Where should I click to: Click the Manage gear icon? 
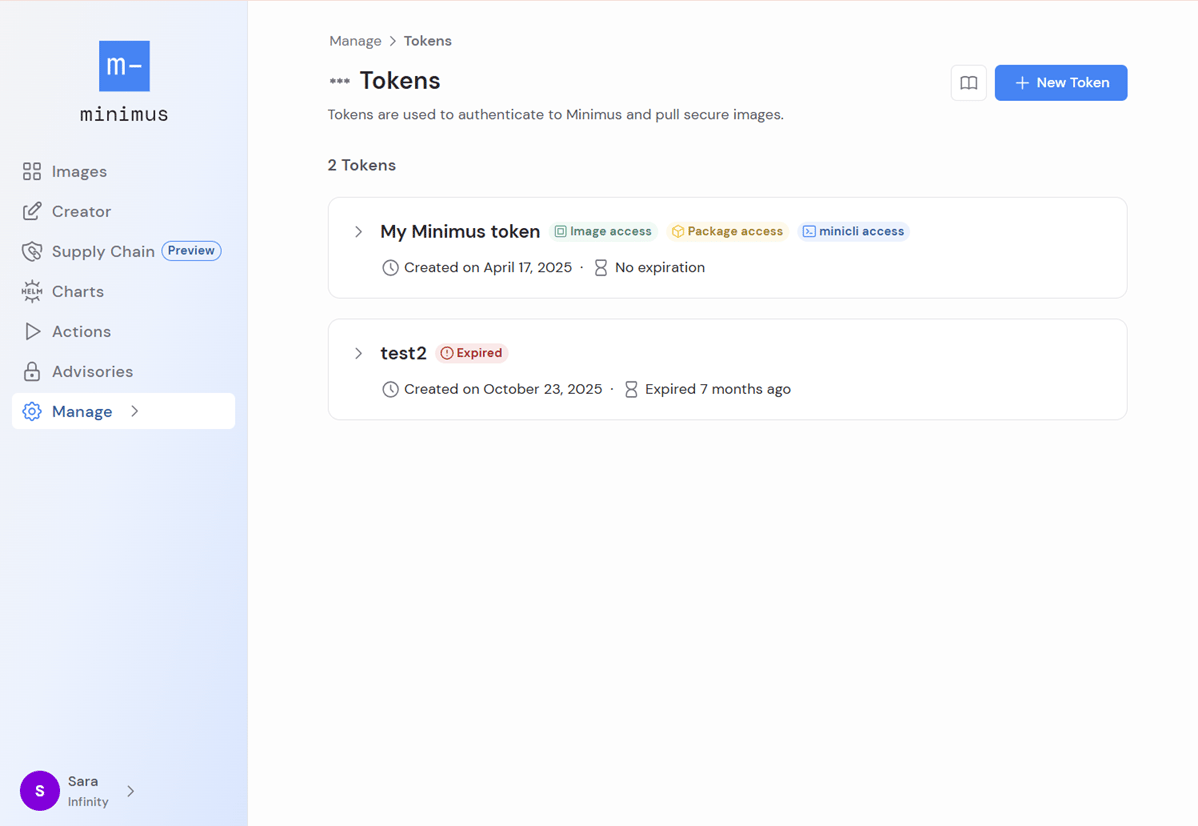[31, 411]
